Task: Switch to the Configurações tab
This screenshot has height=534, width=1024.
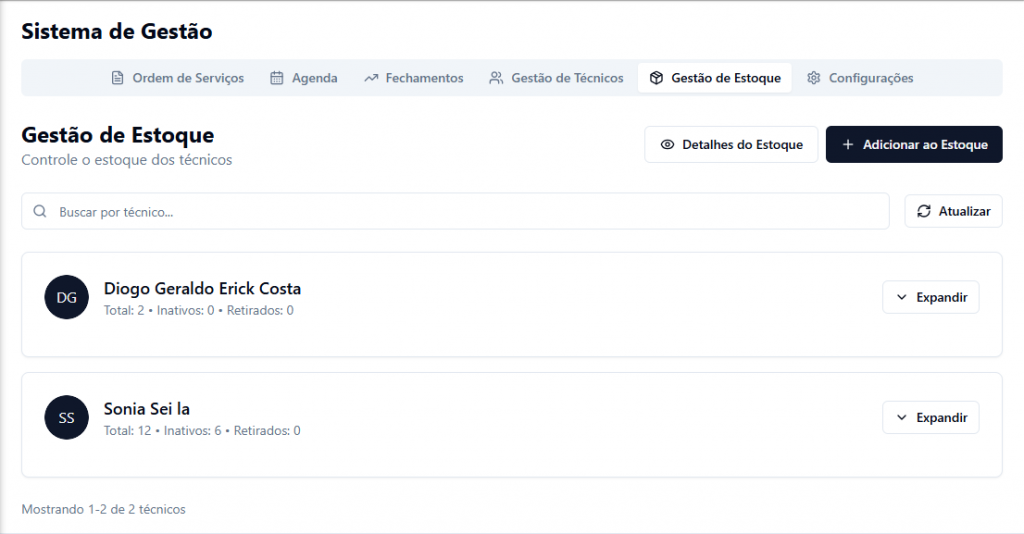Action: point(870,78)
